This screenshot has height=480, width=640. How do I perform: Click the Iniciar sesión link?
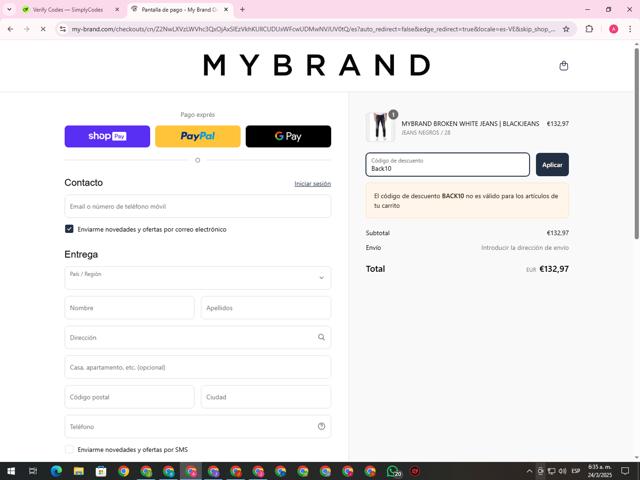(313, 184)
